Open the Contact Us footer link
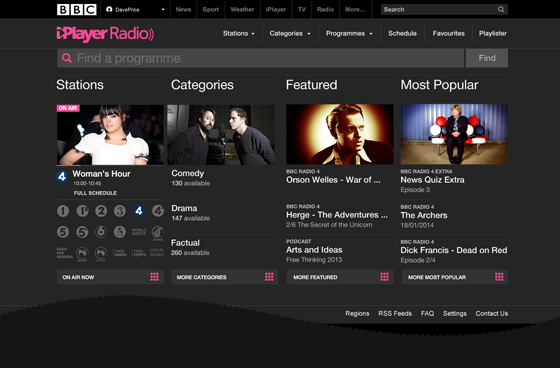The height and width of the screenshot is (368, 560). [x=491, y=313]
